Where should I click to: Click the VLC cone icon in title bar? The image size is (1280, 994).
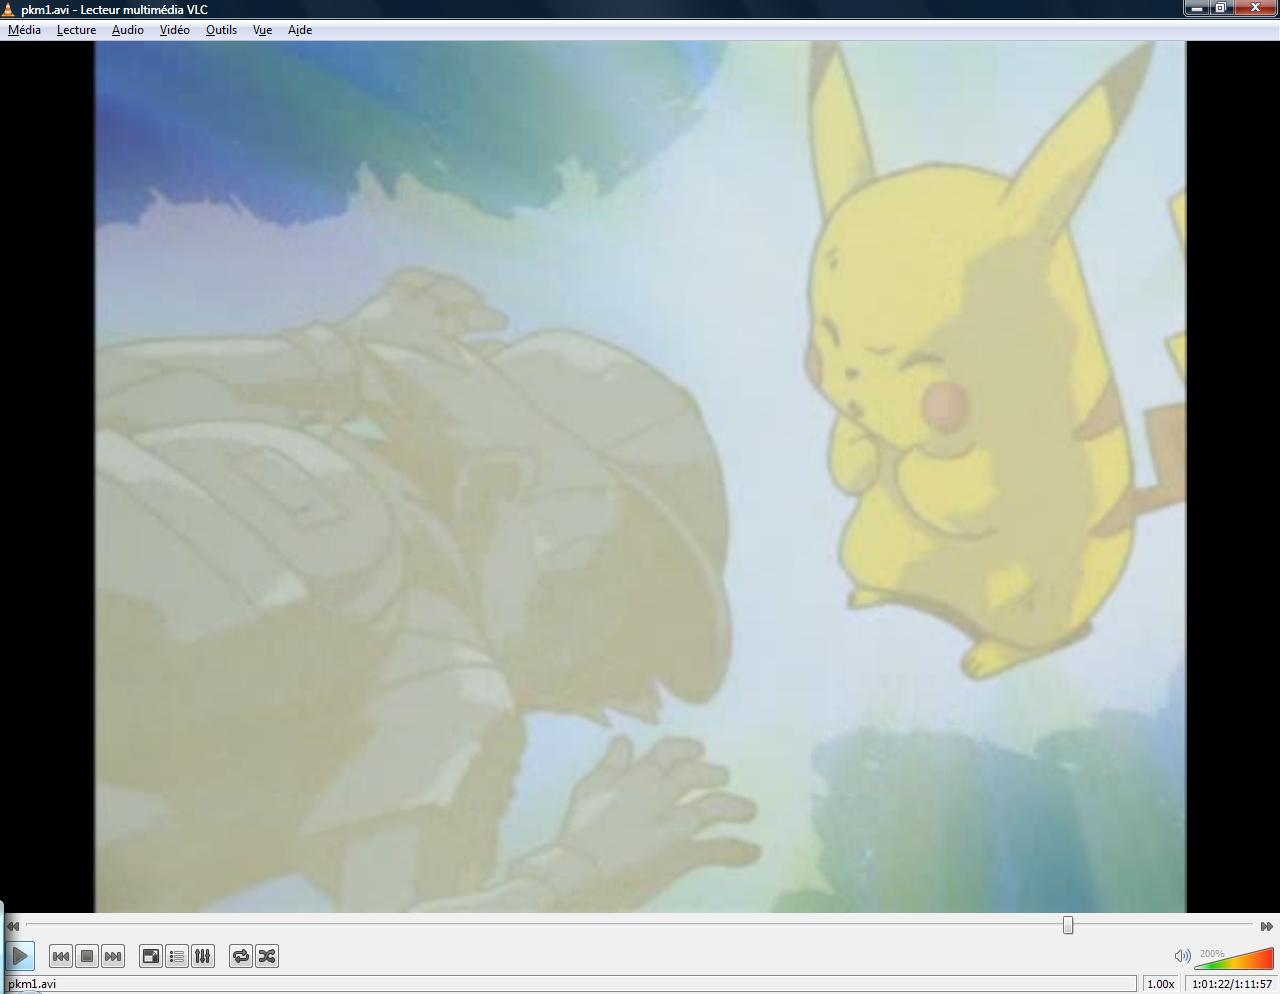(x=9, y=9)
